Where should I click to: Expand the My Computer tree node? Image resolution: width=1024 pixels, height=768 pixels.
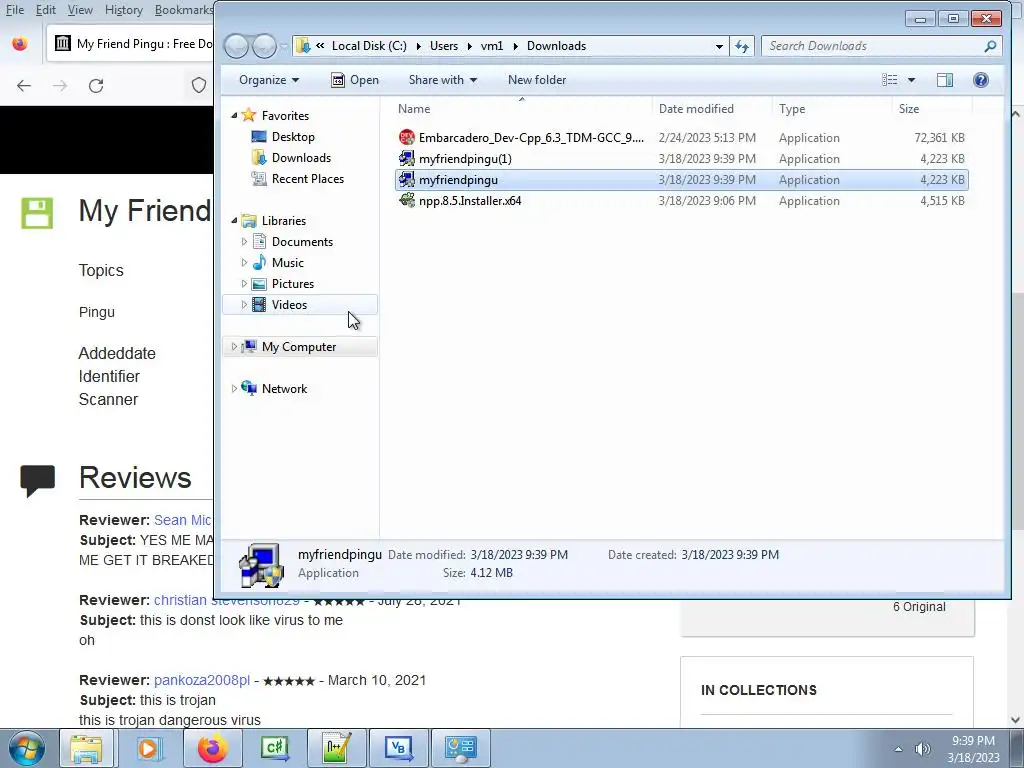[234, 346]
